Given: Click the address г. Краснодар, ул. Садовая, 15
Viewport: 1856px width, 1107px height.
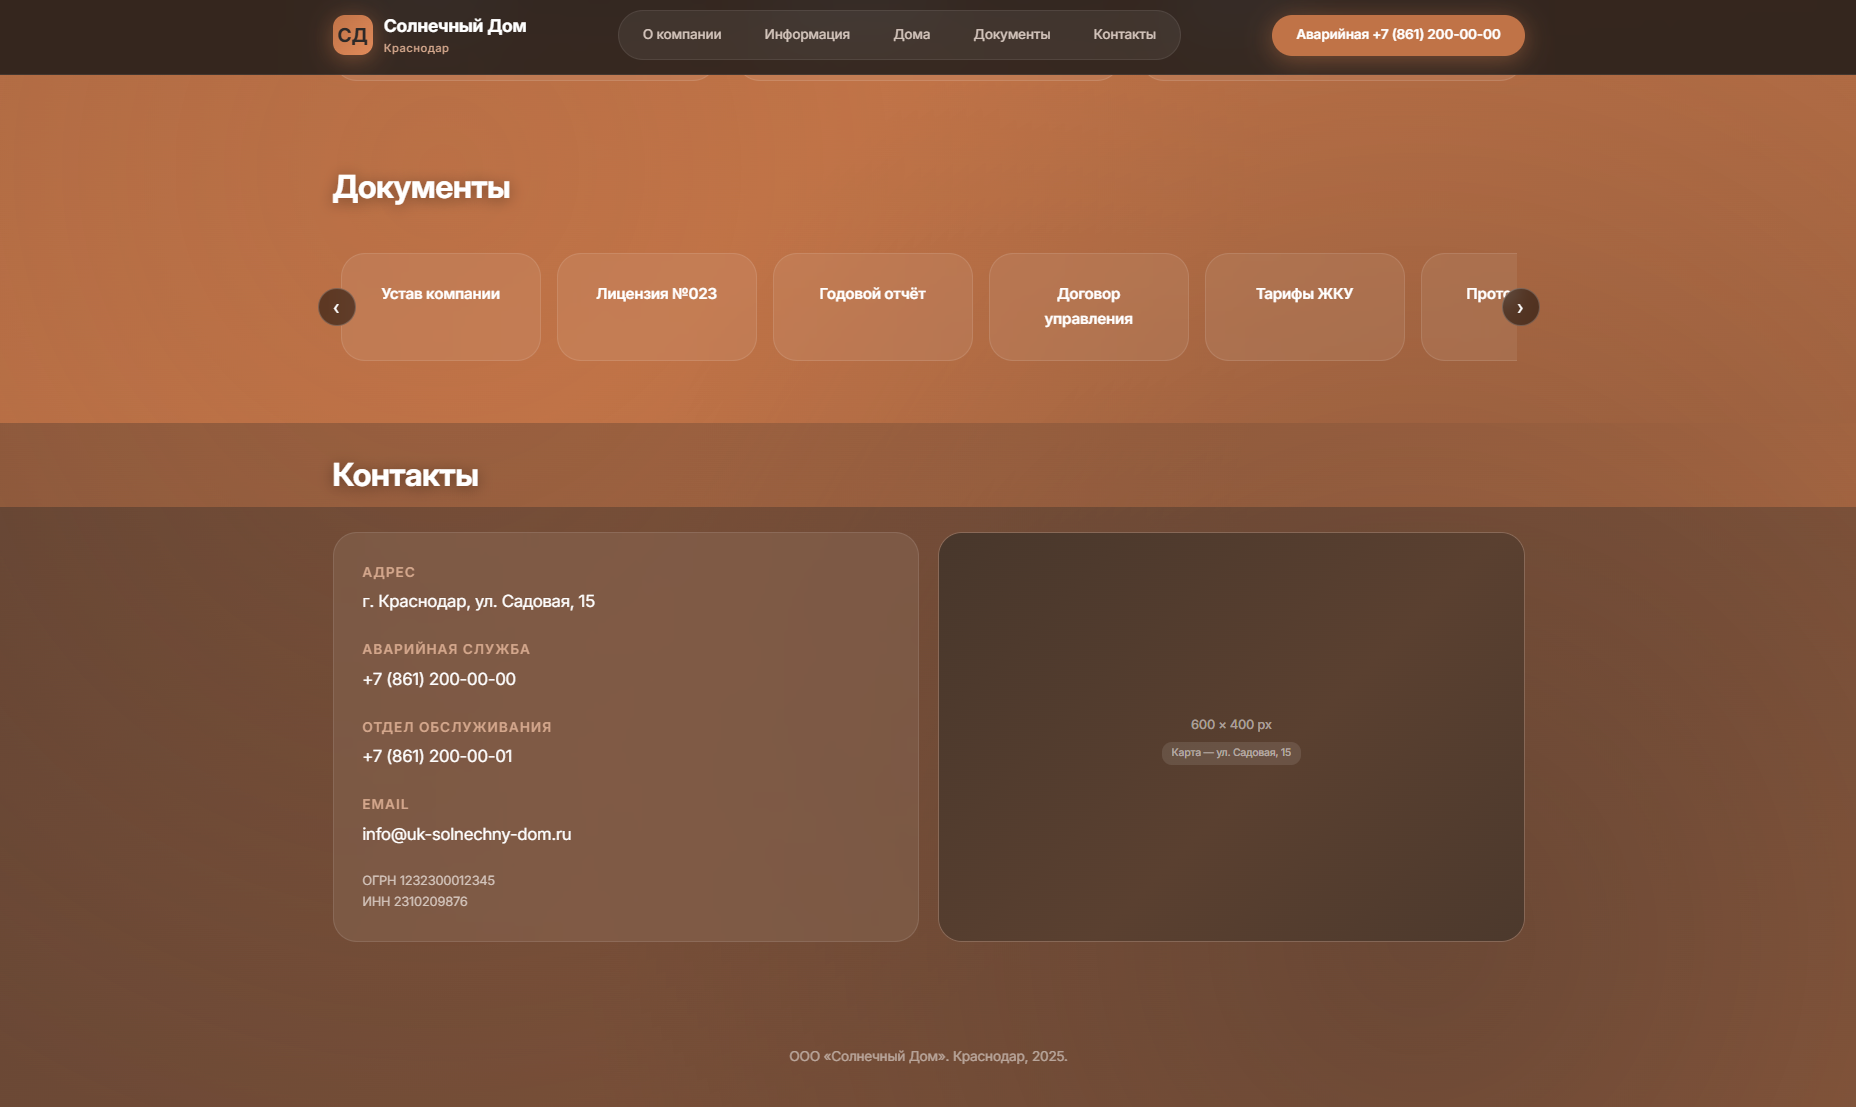Looking at the screenshot, I should pos(478,601).
